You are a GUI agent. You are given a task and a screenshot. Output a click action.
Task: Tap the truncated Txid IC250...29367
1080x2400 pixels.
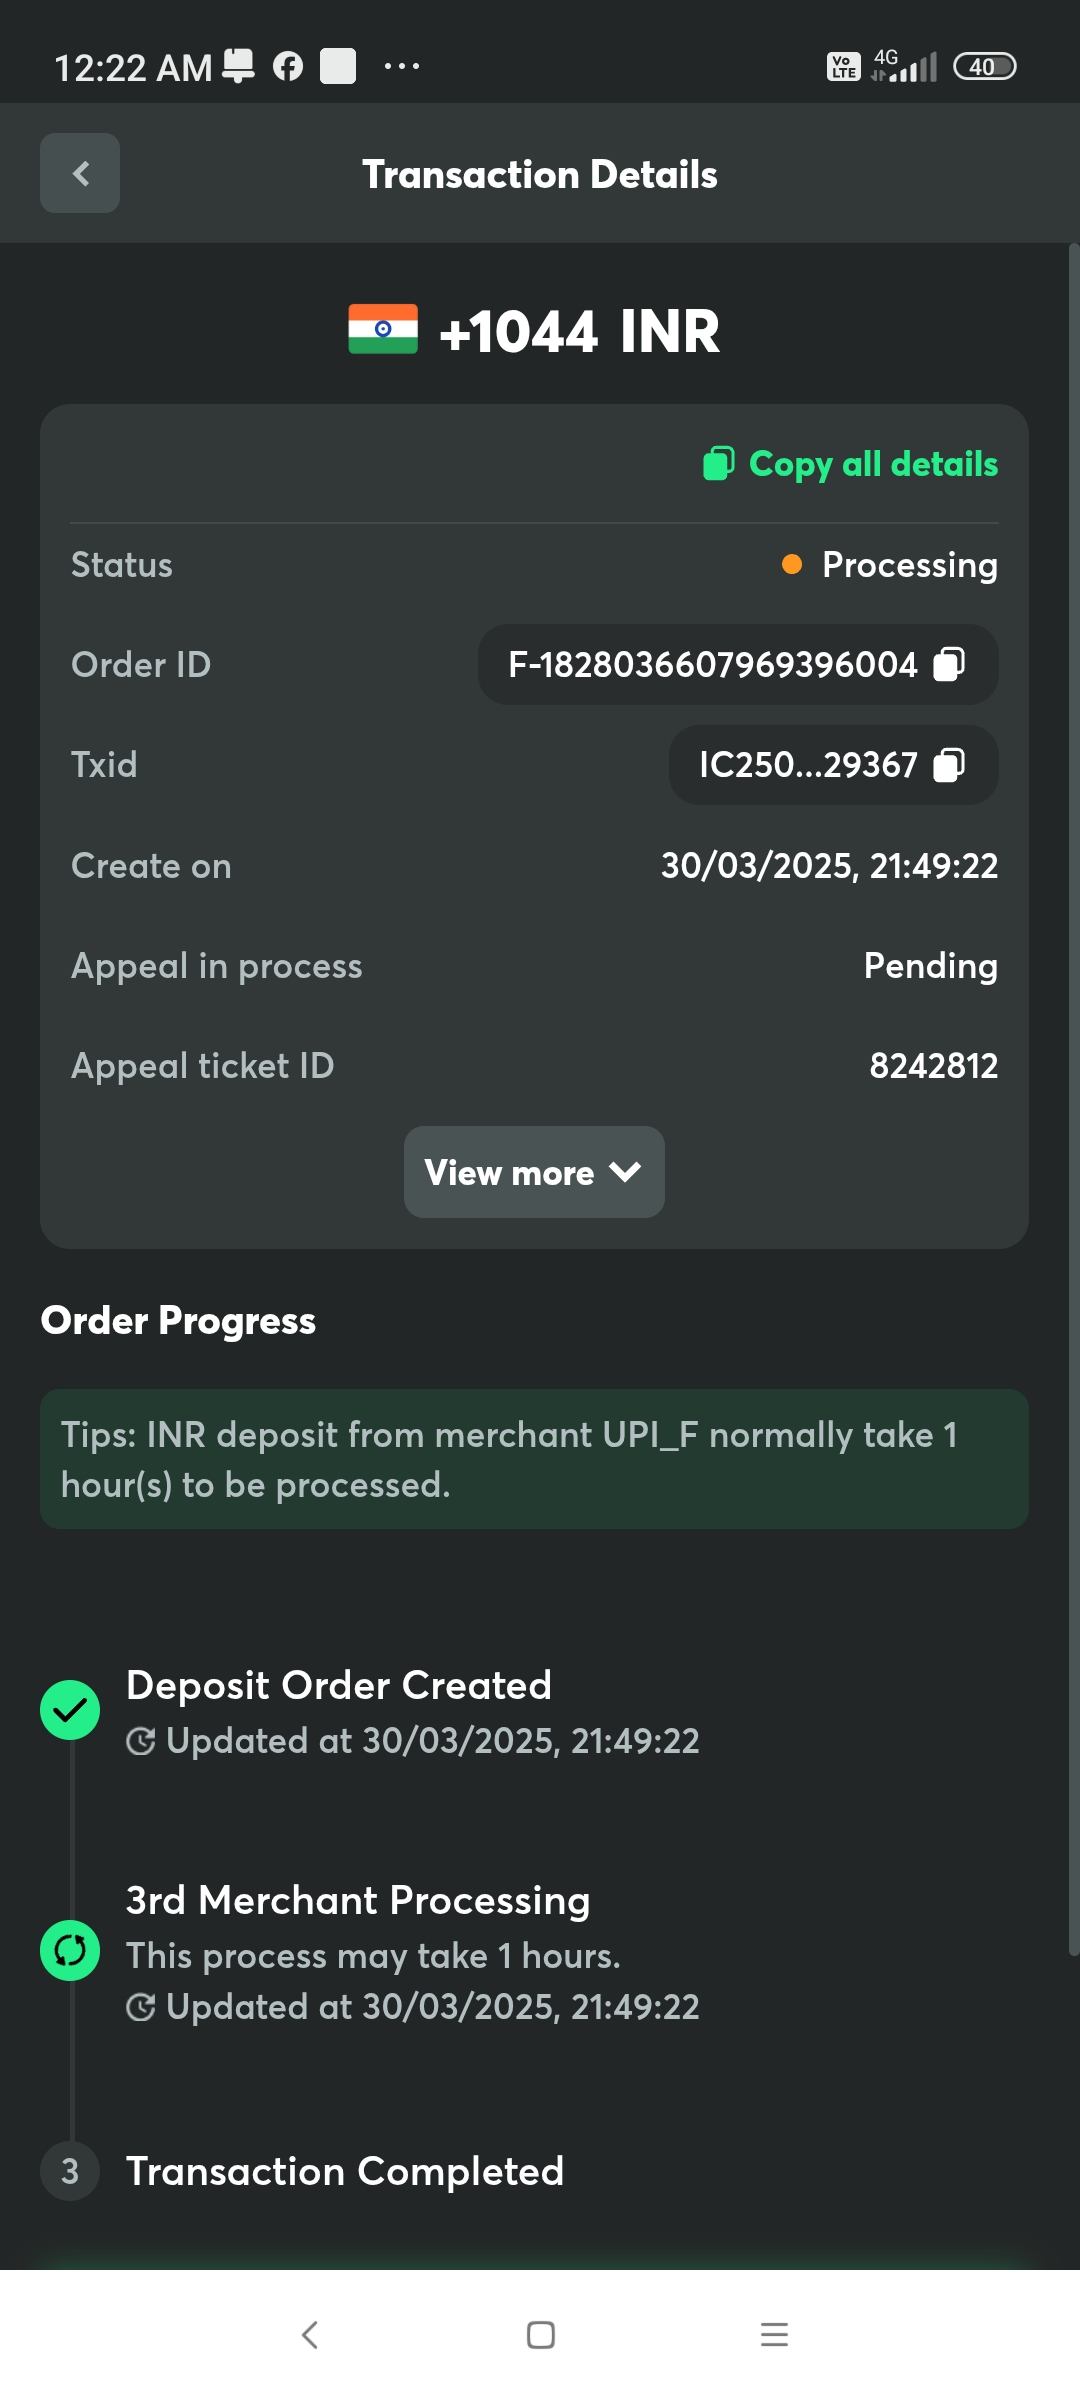[808, 765]
